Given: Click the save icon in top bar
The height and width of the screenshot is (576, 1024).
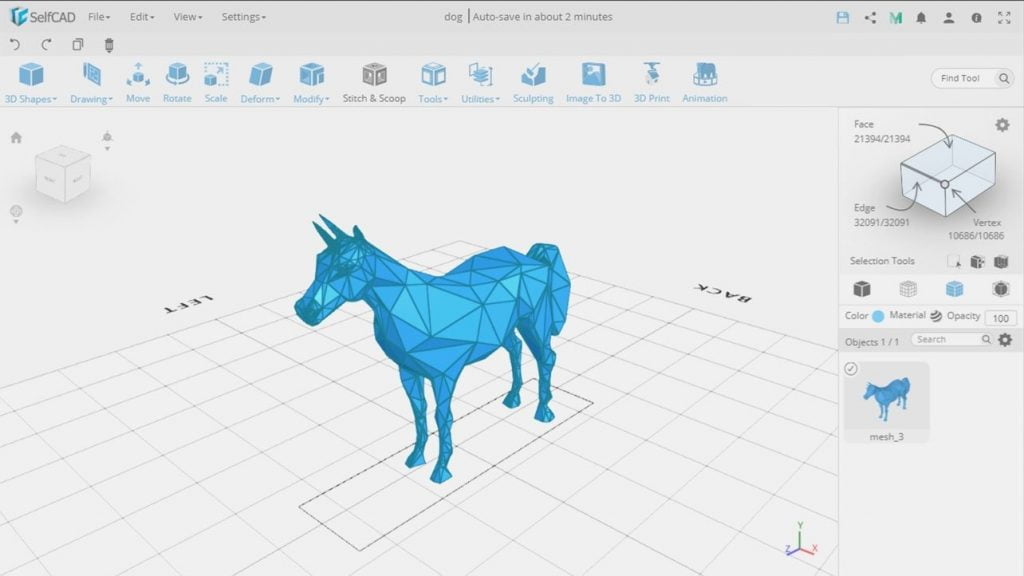Looking at the screenshot, I should pyautogui.click(x=842, y=18).
